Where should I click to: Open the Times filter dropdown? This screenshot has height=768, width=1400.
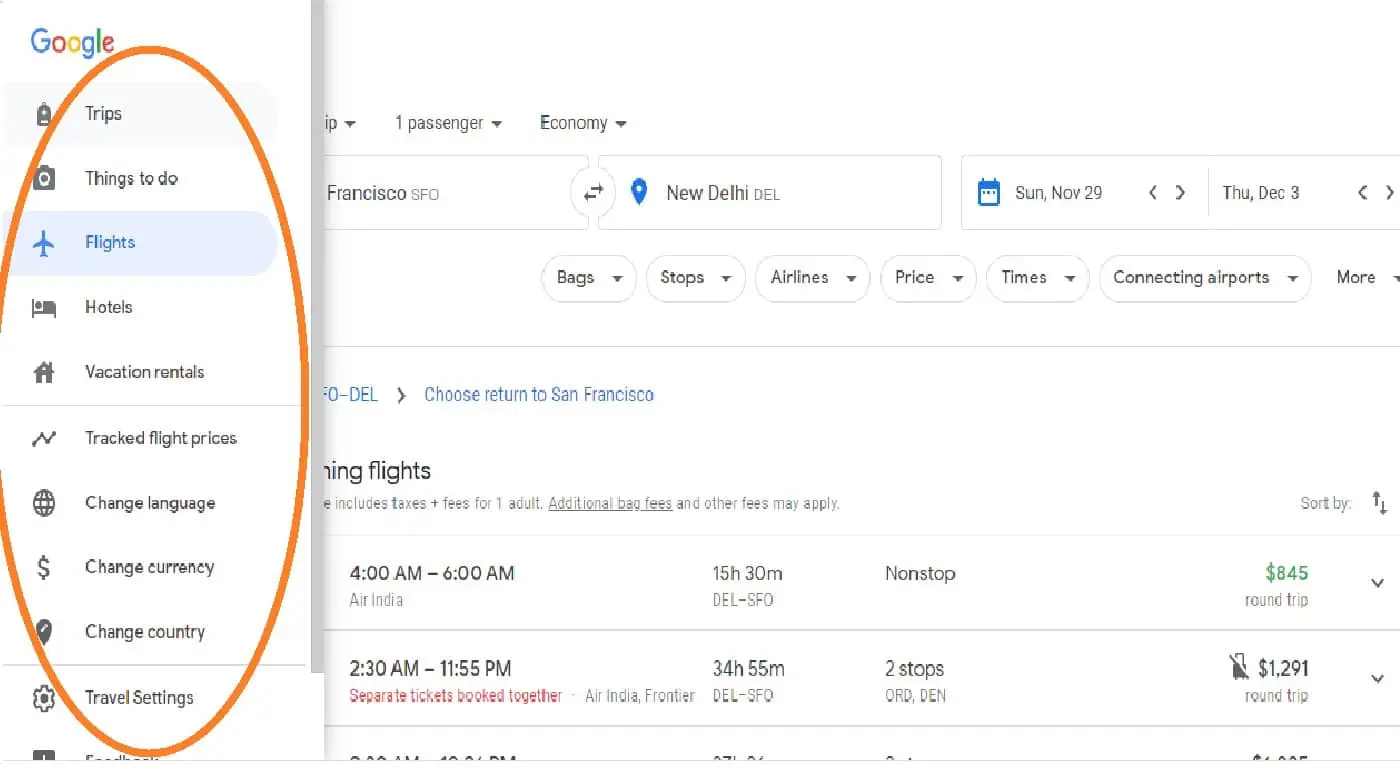pyautogui.click(x=1037, y=278)
